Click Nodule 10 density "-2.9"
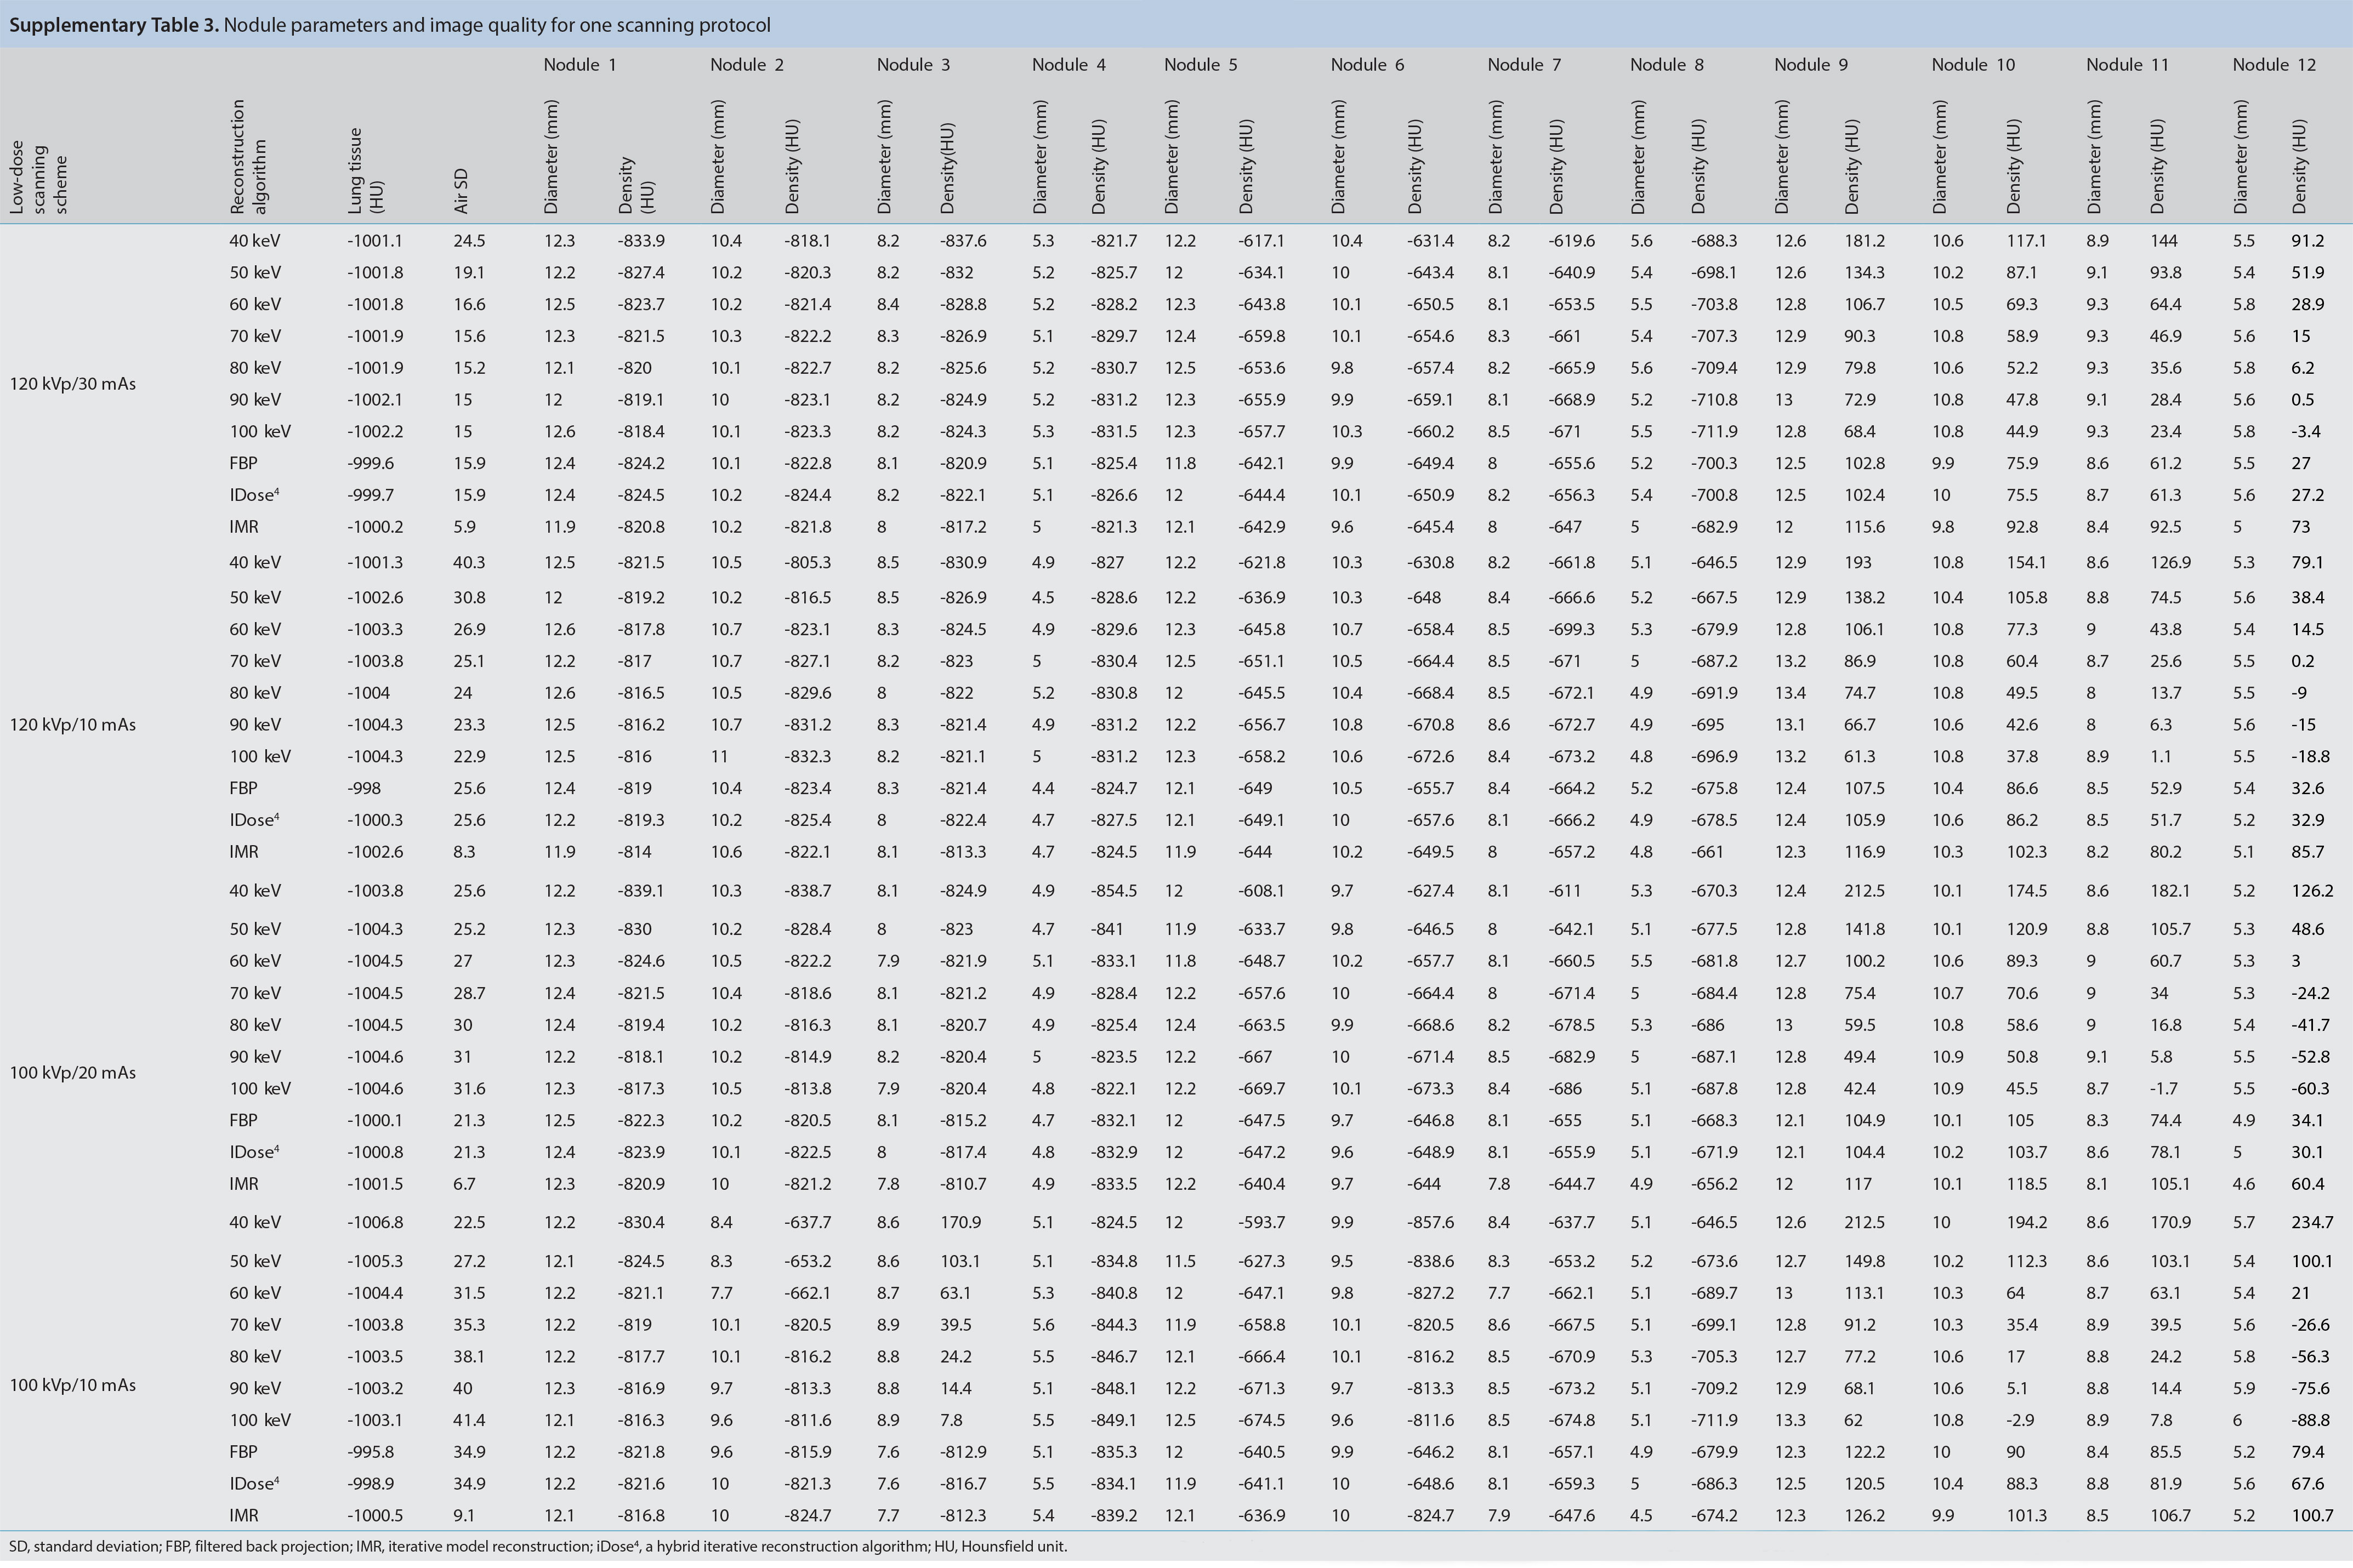Screen dimensions: 2353x1568 click(x=2020, y=1420)
